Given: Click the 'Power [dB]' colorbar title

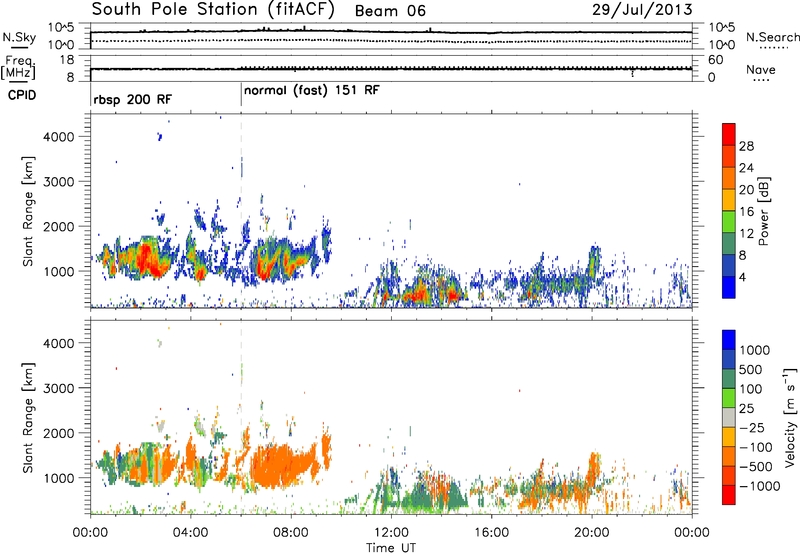Looking at the screenshot, I should [x=763, y=211].
